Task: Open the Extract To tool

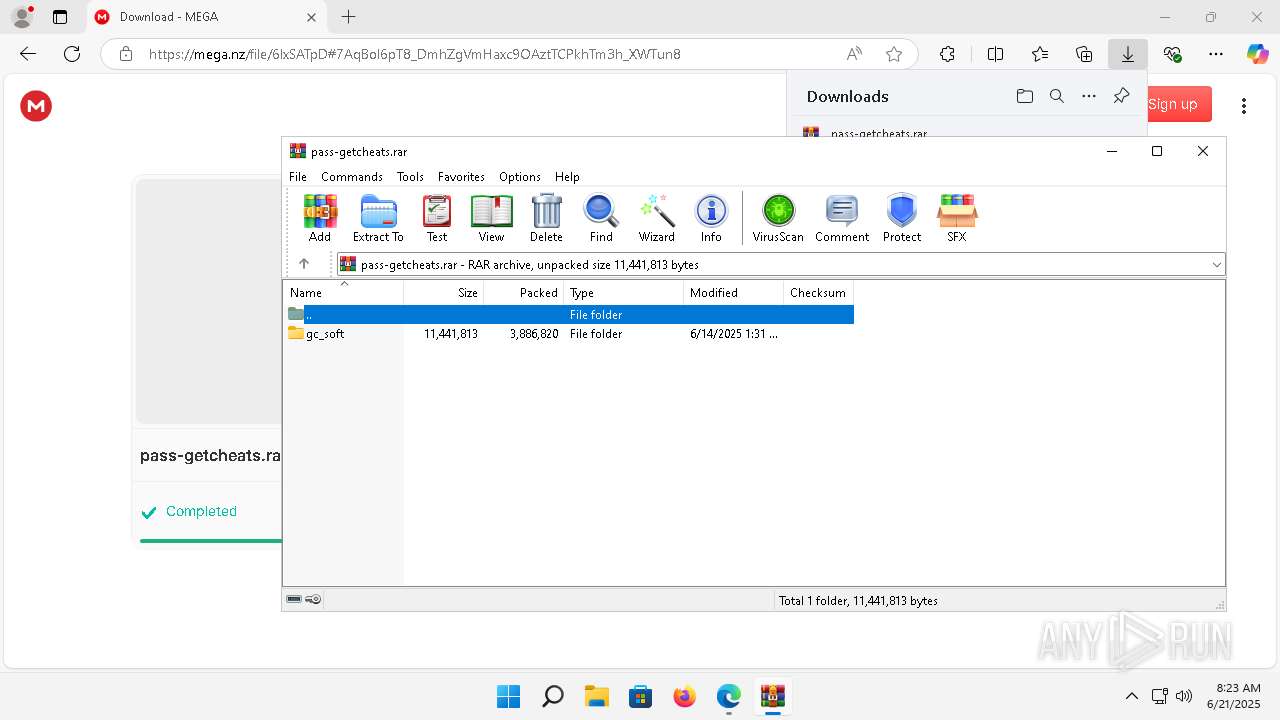Action: [378, 218]
